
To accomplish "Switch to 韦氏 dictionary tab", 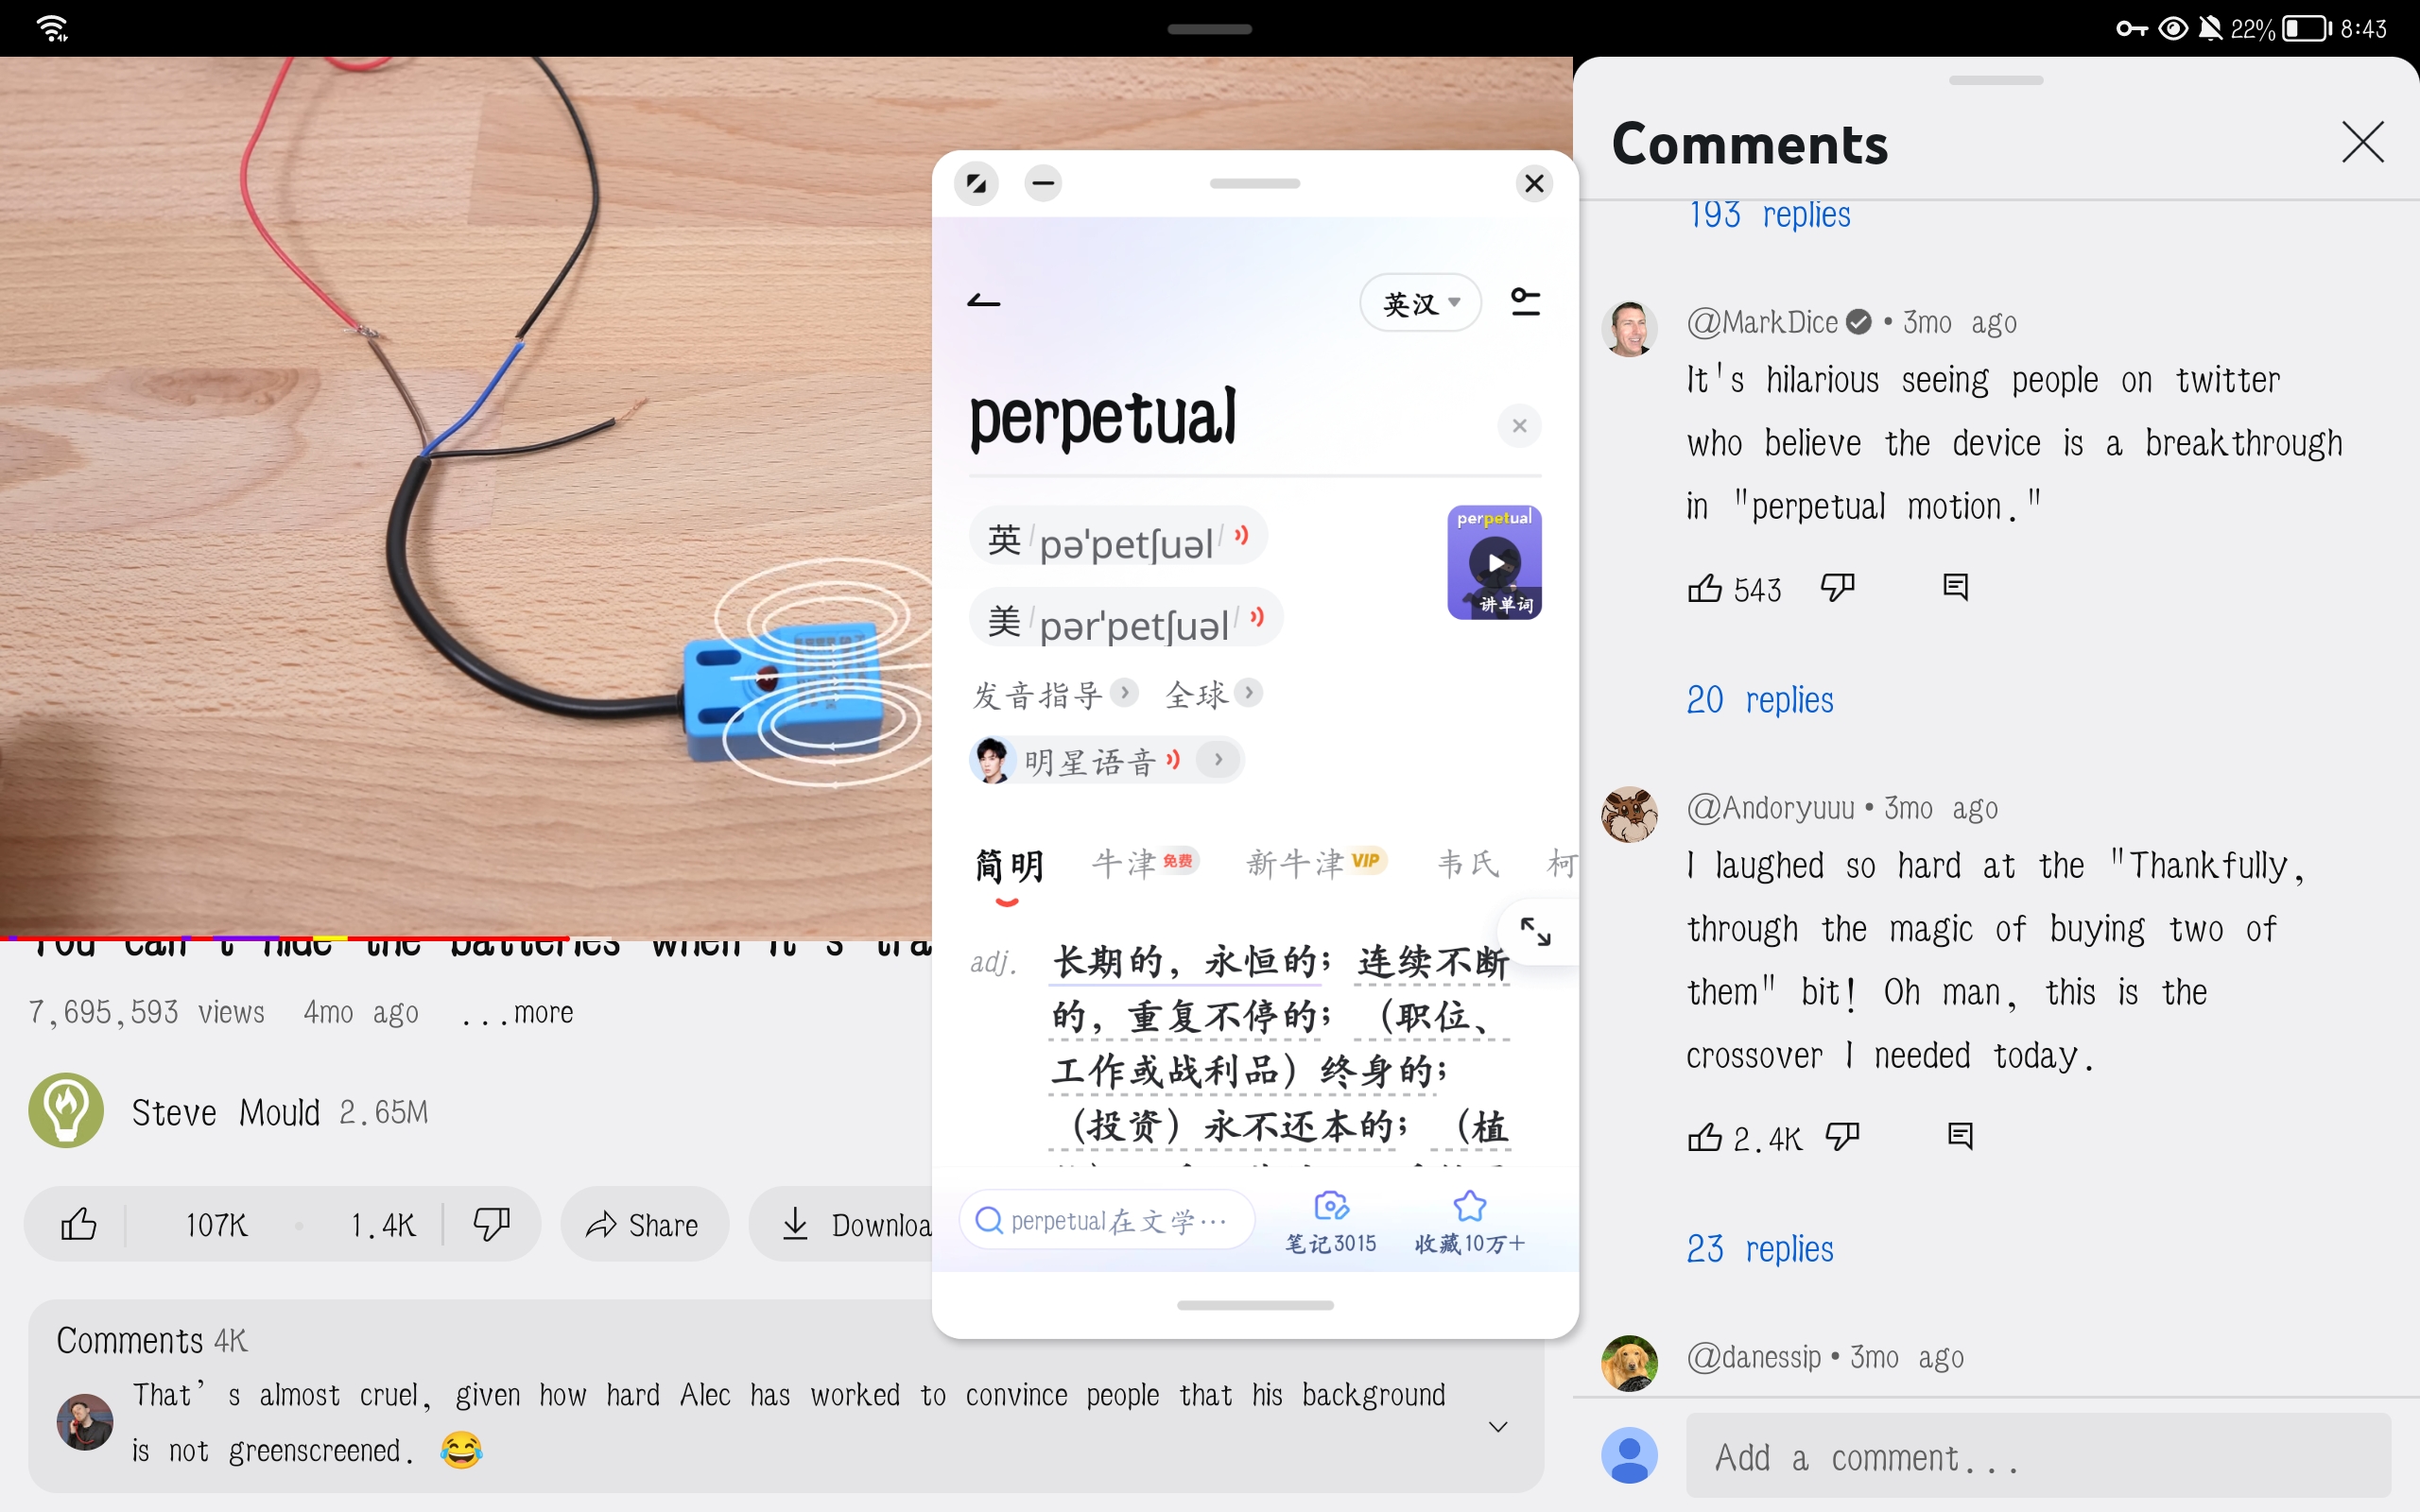I will coord(1467,864).
